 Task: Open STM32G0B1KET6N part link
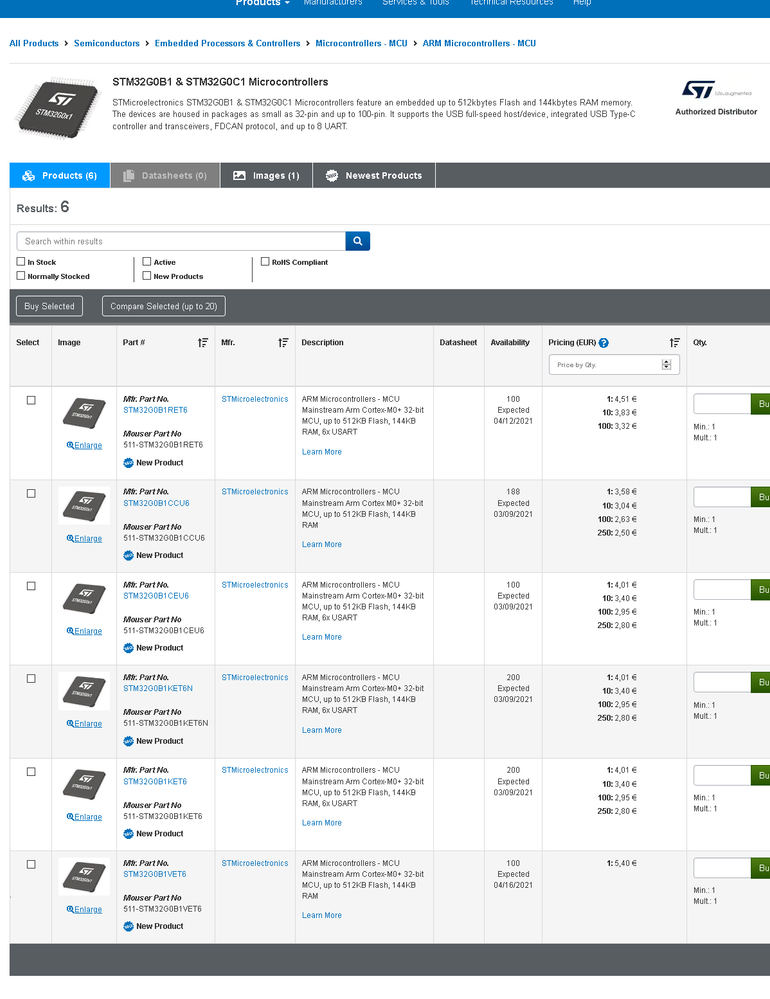(158, 689)
